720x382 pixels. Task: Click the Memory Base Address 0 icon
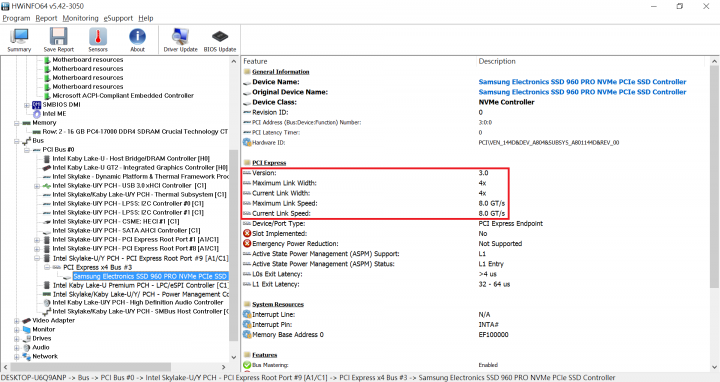(x=247, y=334)
